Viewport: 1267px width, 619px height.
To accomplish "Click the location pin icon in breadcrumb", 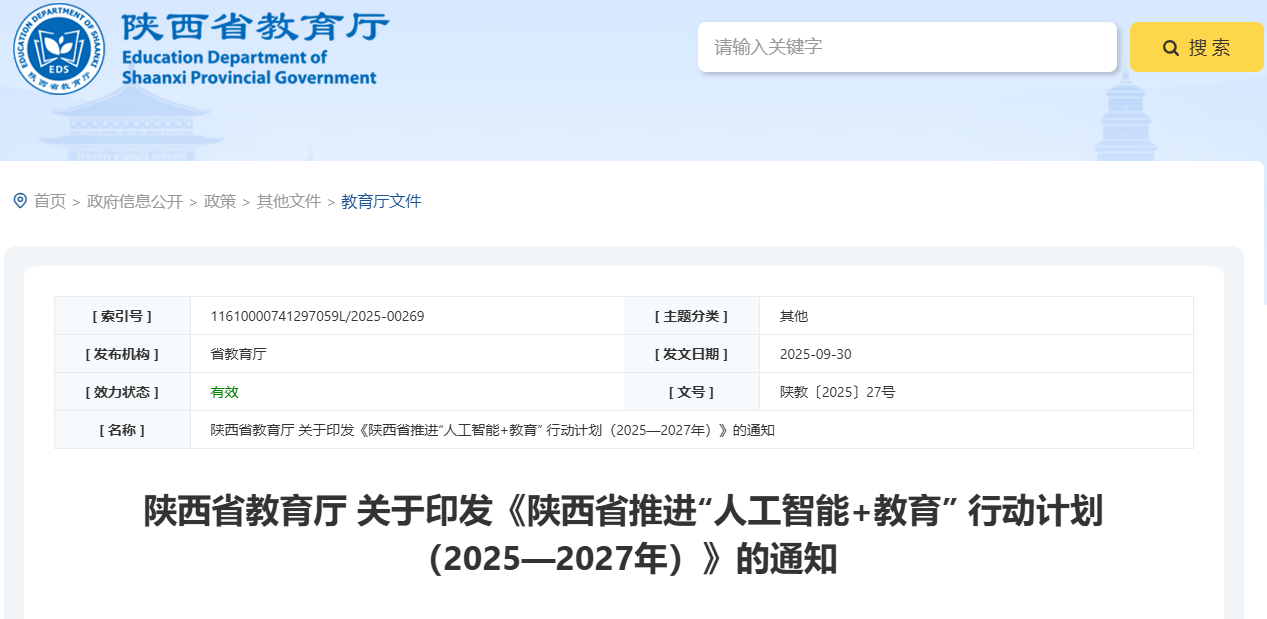I will [20, 201].
